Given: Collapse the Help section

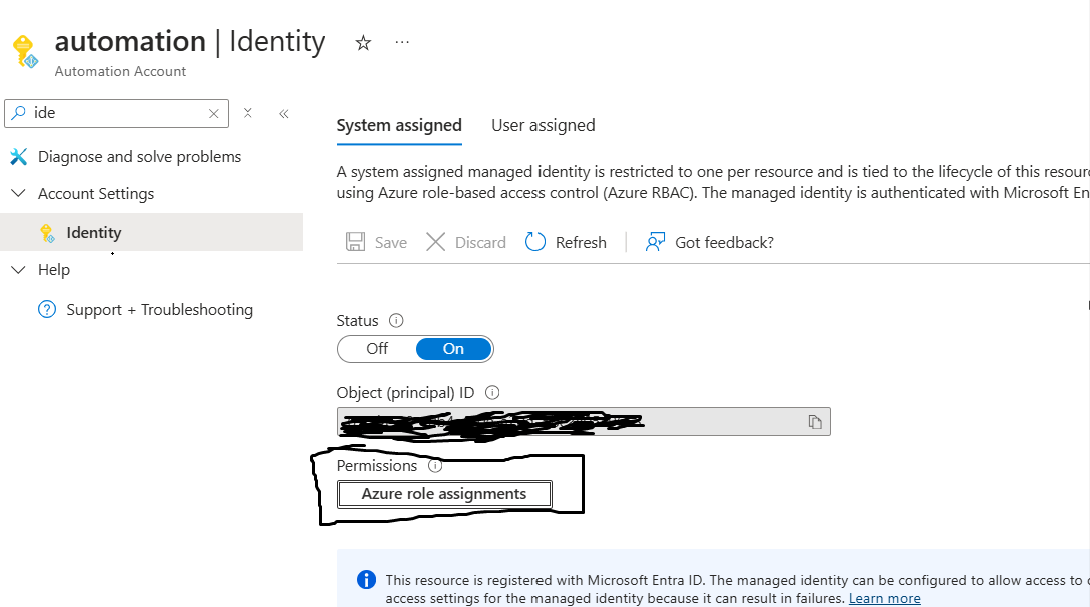Looking at the screenshot, I should 20,269.
